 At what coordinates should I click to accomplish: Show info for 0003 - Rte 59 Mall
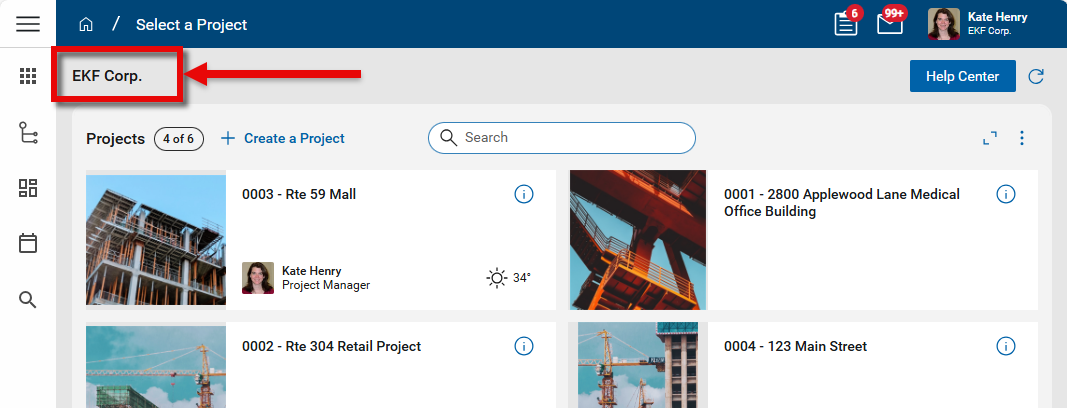pyautogui.click(x=523, y=194)
